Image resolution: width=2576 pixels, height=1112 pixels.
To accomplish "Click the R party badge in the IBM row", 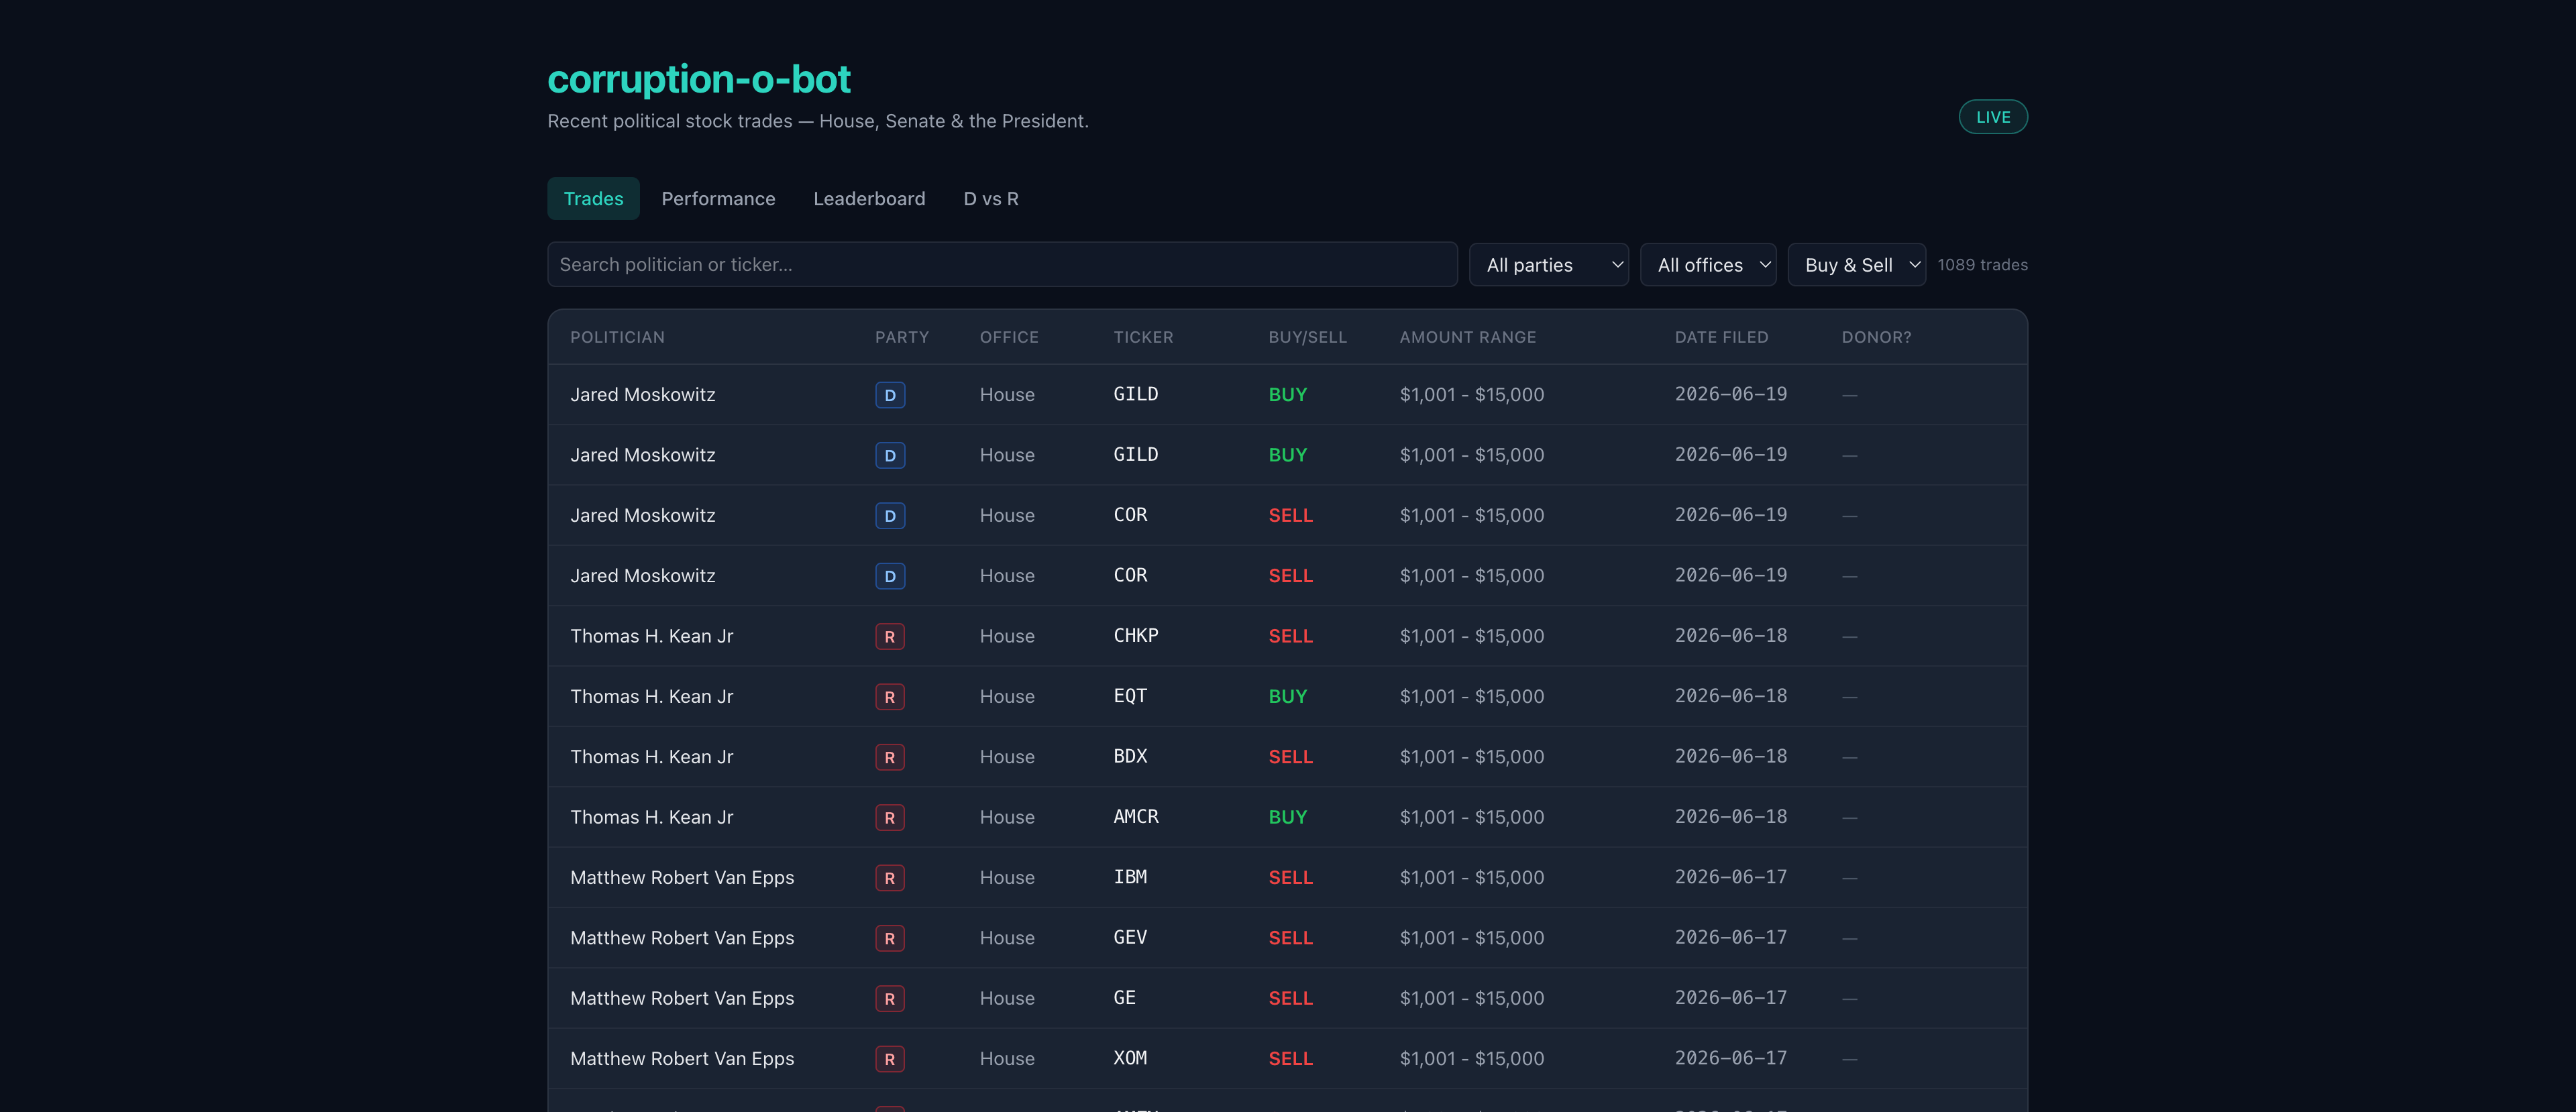I will [889, 877].
